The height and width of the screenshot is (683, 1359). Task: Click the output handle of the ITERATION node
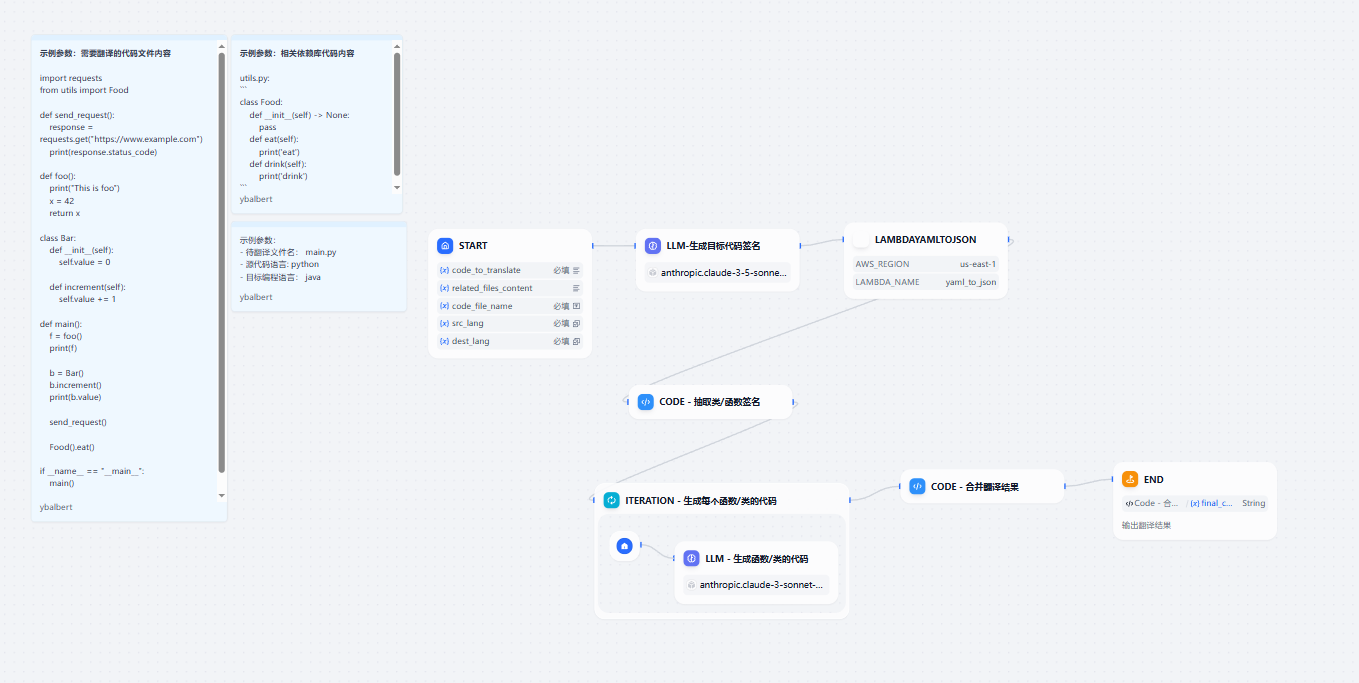(850, 500)
